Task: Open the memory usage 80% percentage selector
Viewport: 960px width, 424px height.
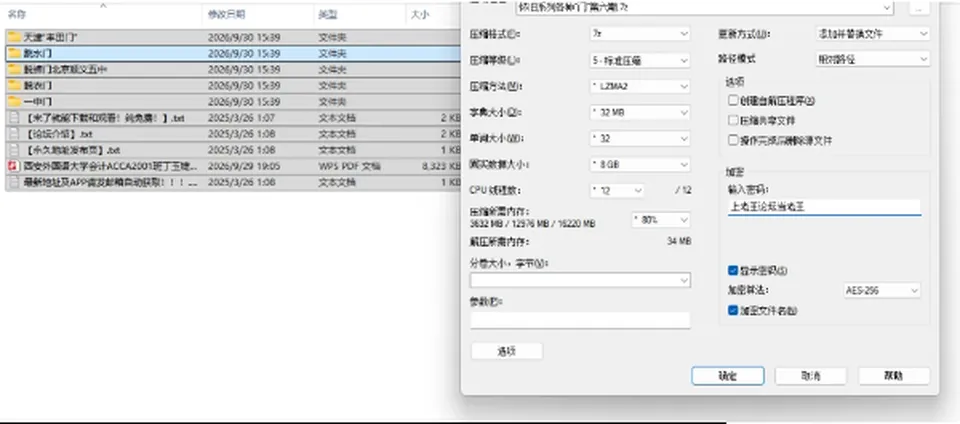Action: click(x=661, y=219)
